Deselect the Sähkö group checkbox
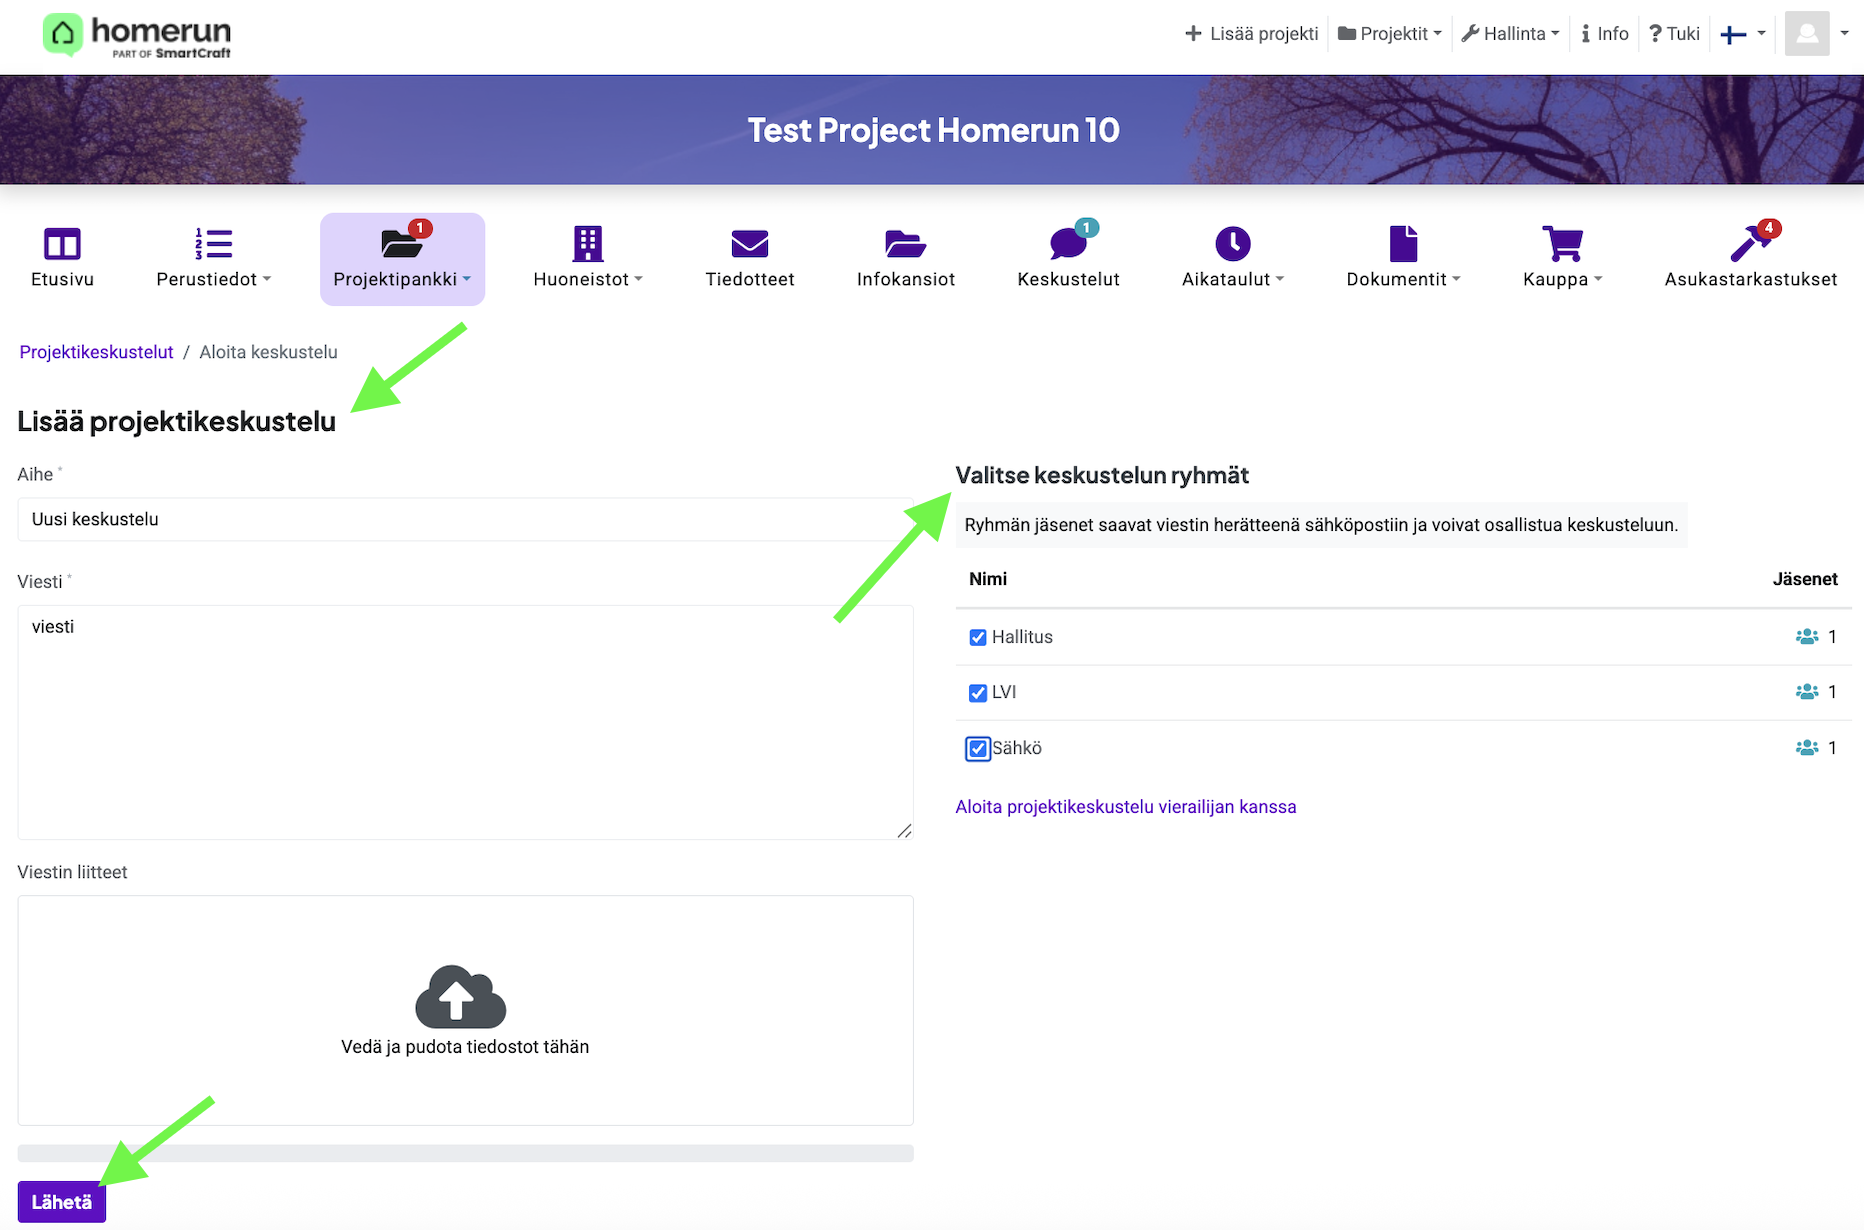This screenshot has width=1864, height=1230. [978, 749]
